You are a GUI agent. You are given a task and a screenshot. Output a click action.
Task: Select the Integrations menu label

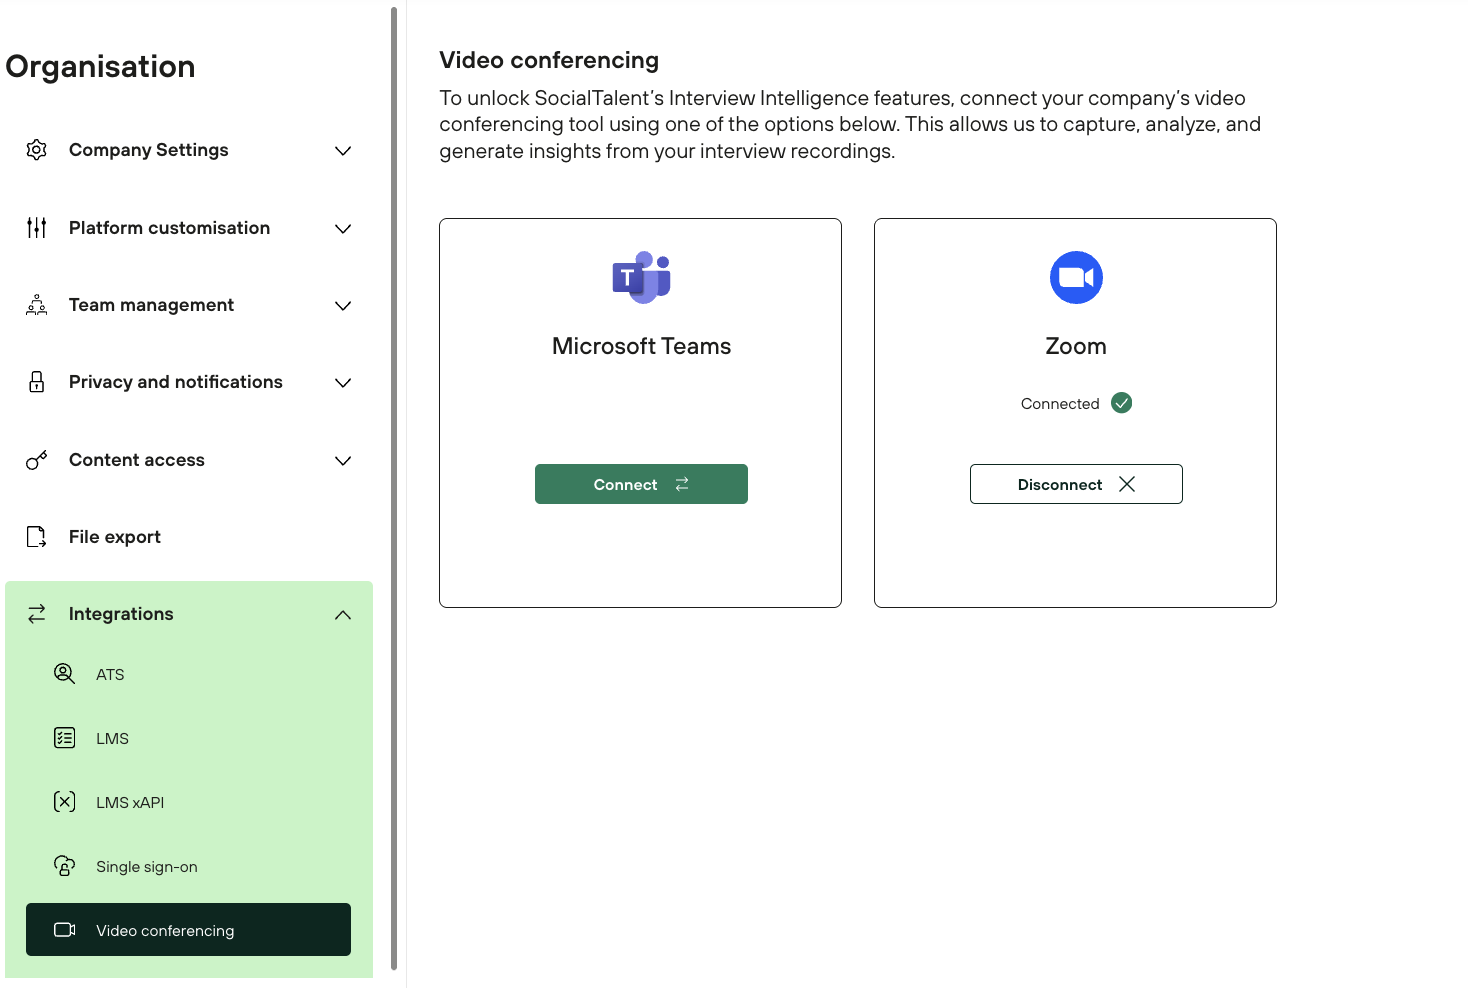click(x=121, y=614)
